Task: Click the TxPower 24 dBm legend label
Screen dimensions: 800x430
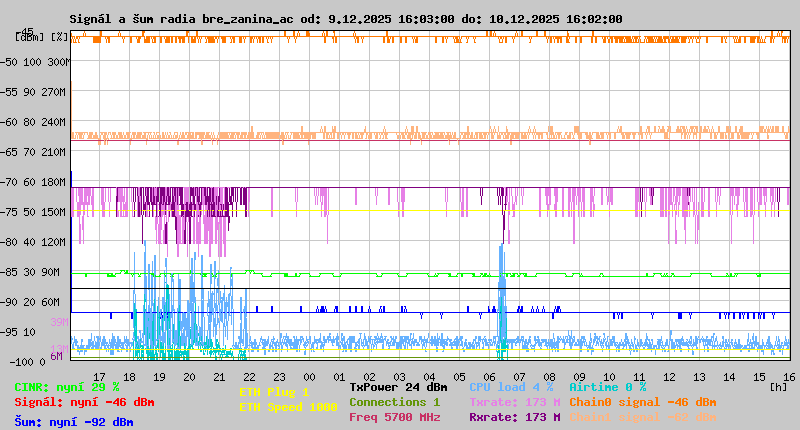Action: tap(398, 386)
